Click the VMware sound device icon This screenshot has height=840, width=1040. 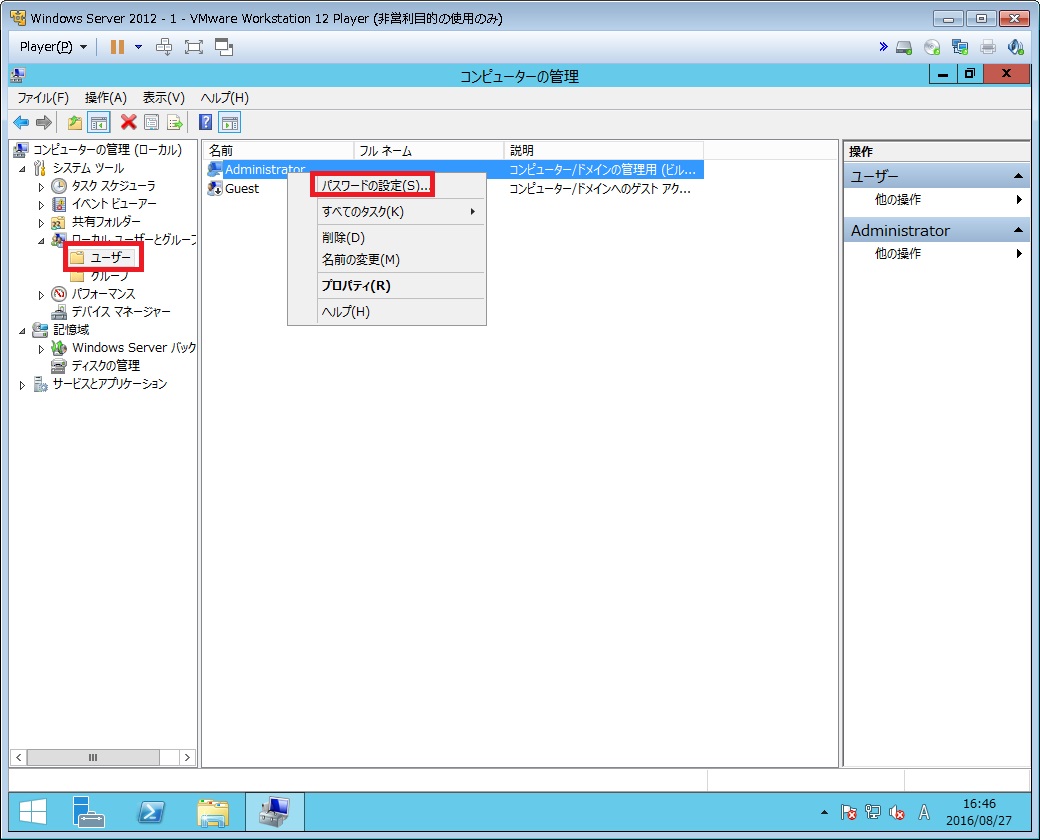point(1015,47)
